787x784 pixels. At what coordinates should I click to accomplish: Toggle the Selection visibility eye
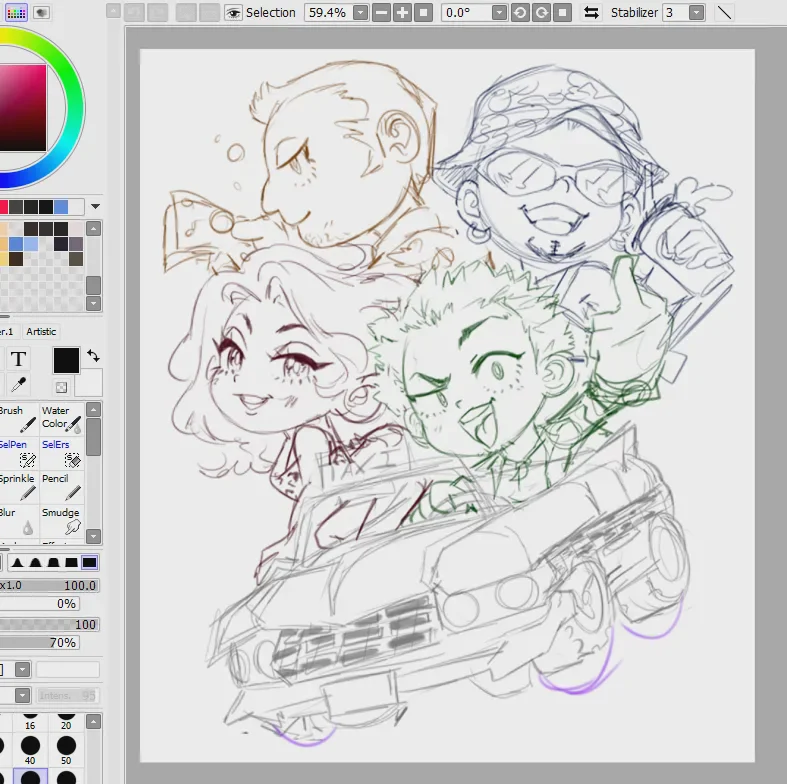tap(233, 13)
